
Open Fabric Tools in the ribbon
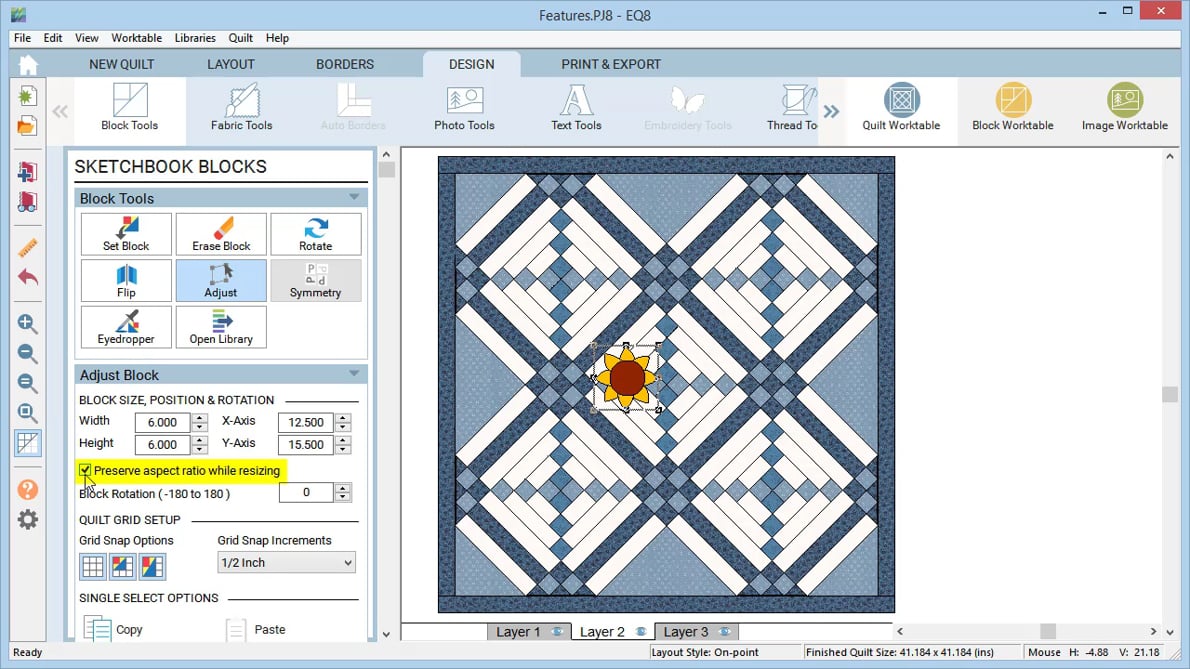tap(241, 107)
